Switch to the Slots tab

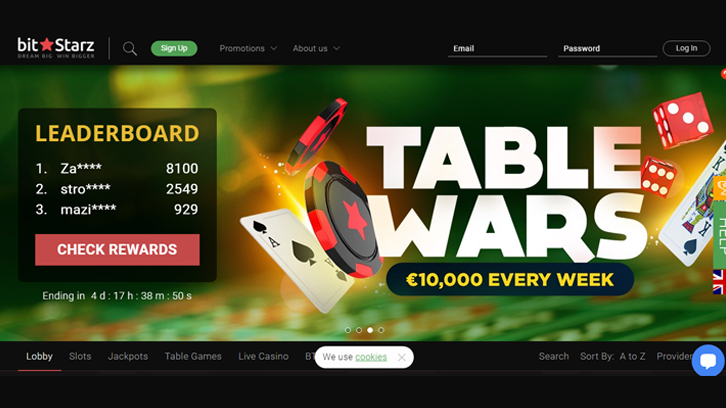(80, 356)
